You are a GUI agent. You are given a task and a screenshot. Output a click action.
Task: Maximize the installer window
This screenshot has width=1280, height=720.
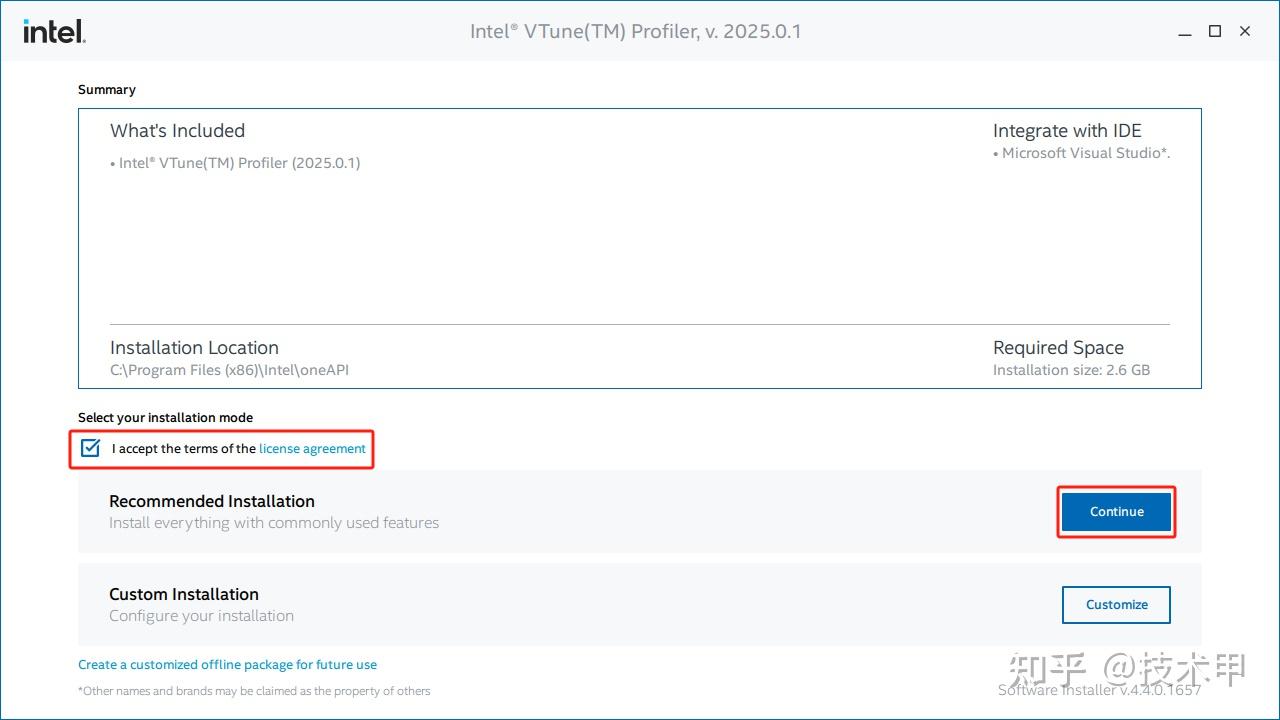click(1214, 31)
